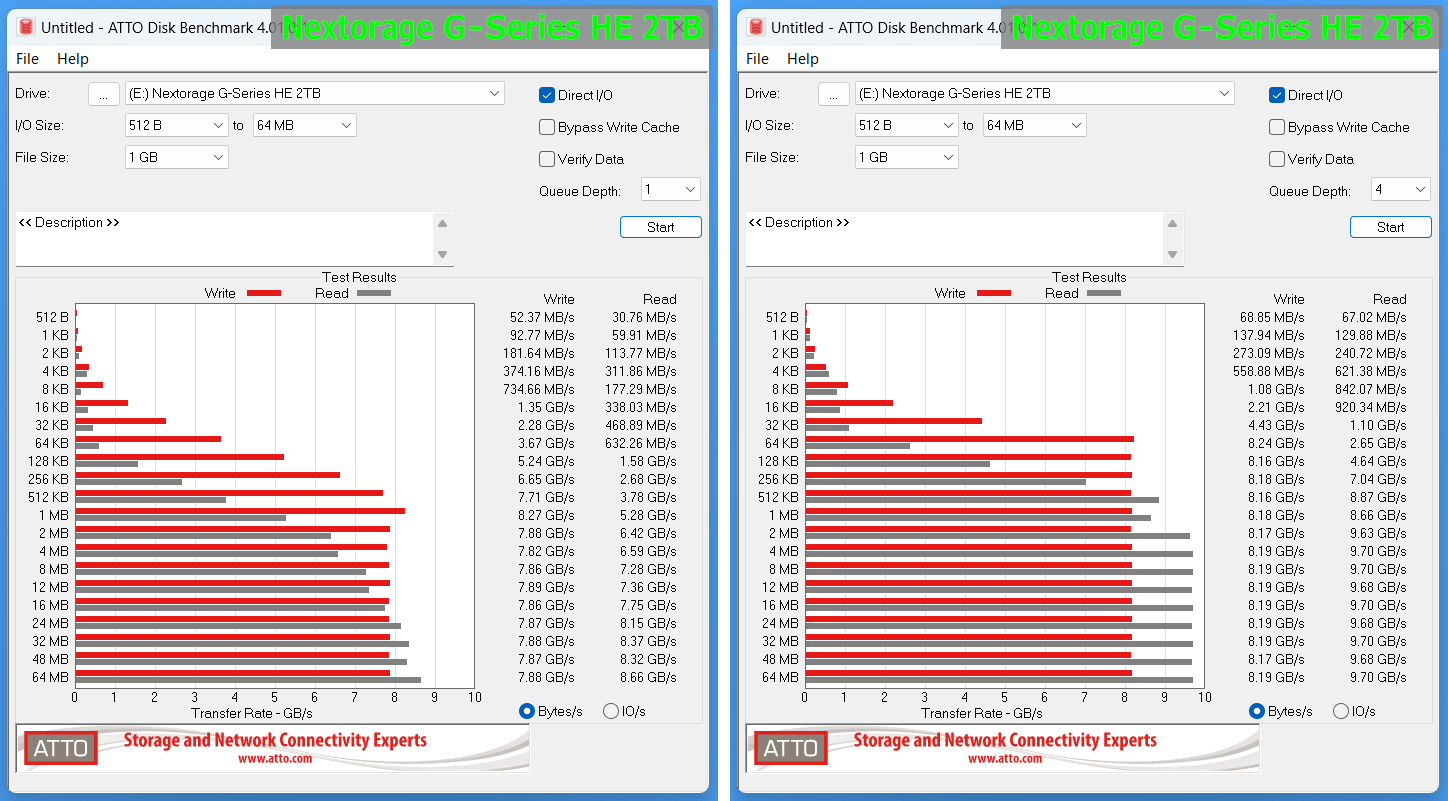The width and height of the screenshot is (1448, 801).
Task: Click gray Read legend swatch, left window
Action: point(374,293)
